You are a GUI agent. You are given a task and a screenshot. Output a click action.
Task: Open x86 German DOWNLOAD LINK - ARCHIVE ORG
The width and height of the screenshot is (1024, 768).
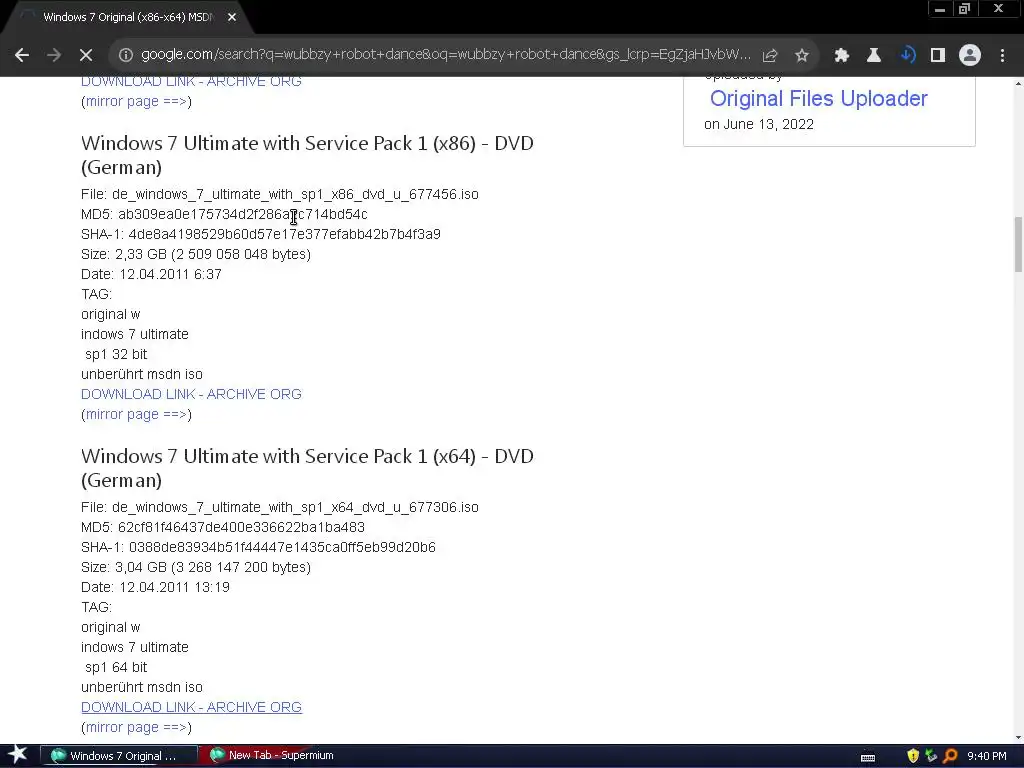tap(191, 394)
